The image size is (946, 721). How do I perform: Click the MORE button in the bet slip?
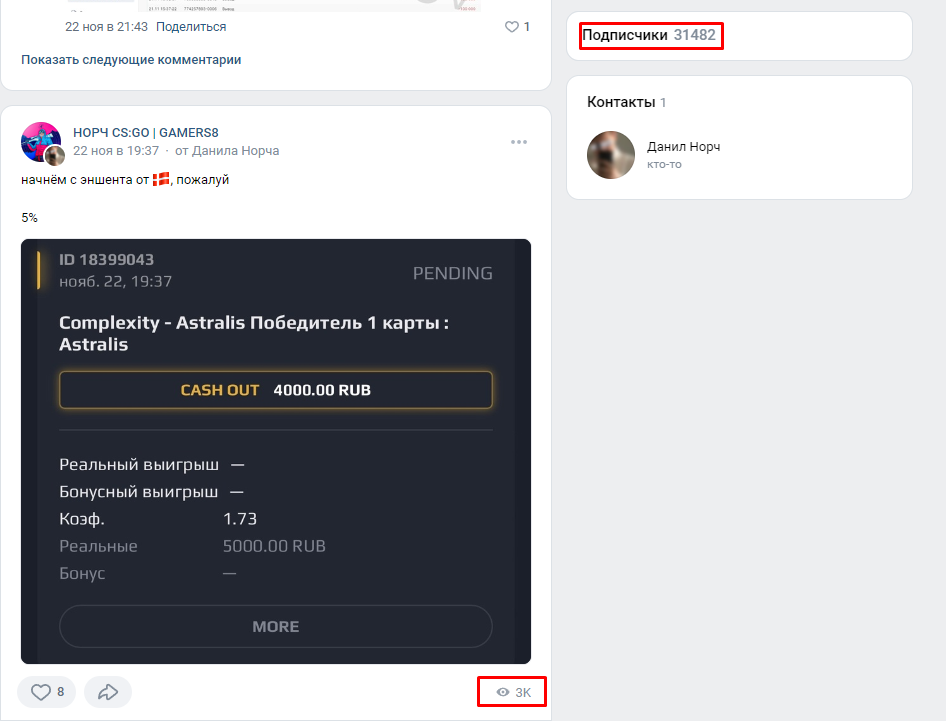pos(276,626)
